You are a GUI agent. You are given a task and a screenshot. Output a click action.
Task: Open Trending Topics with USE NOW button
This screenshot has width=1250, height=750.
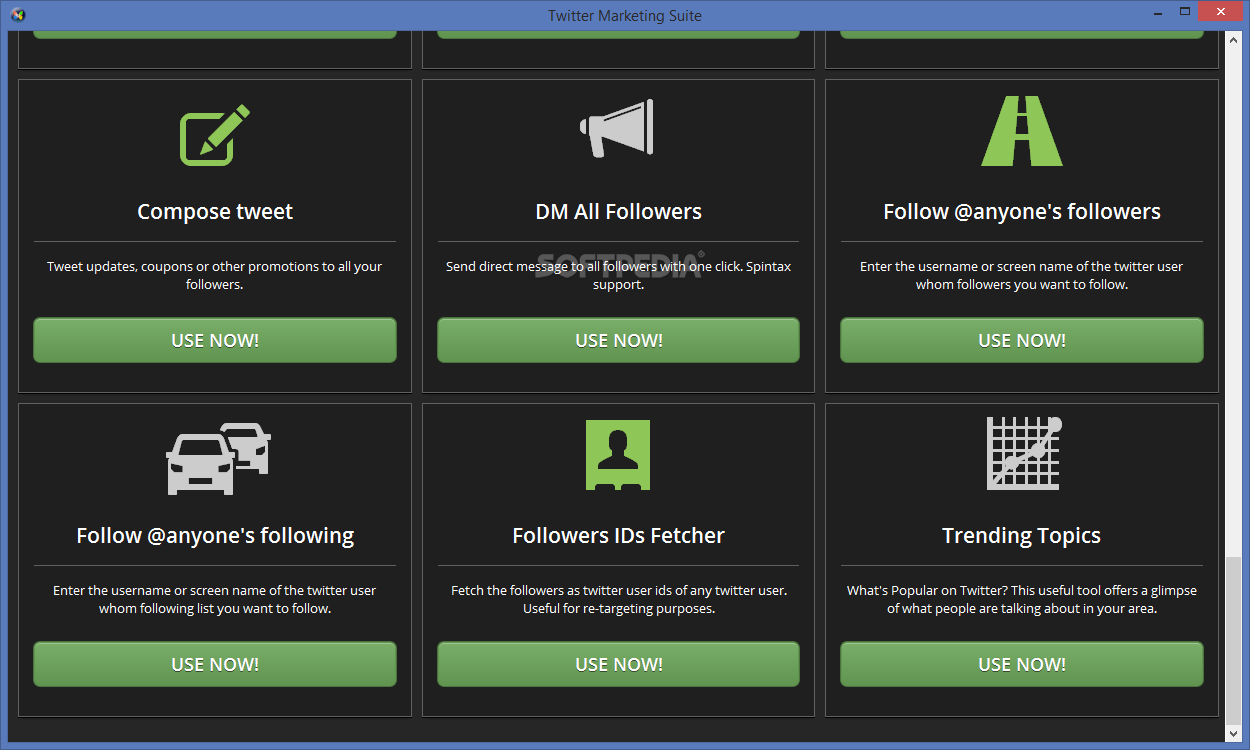(1022, 664)
